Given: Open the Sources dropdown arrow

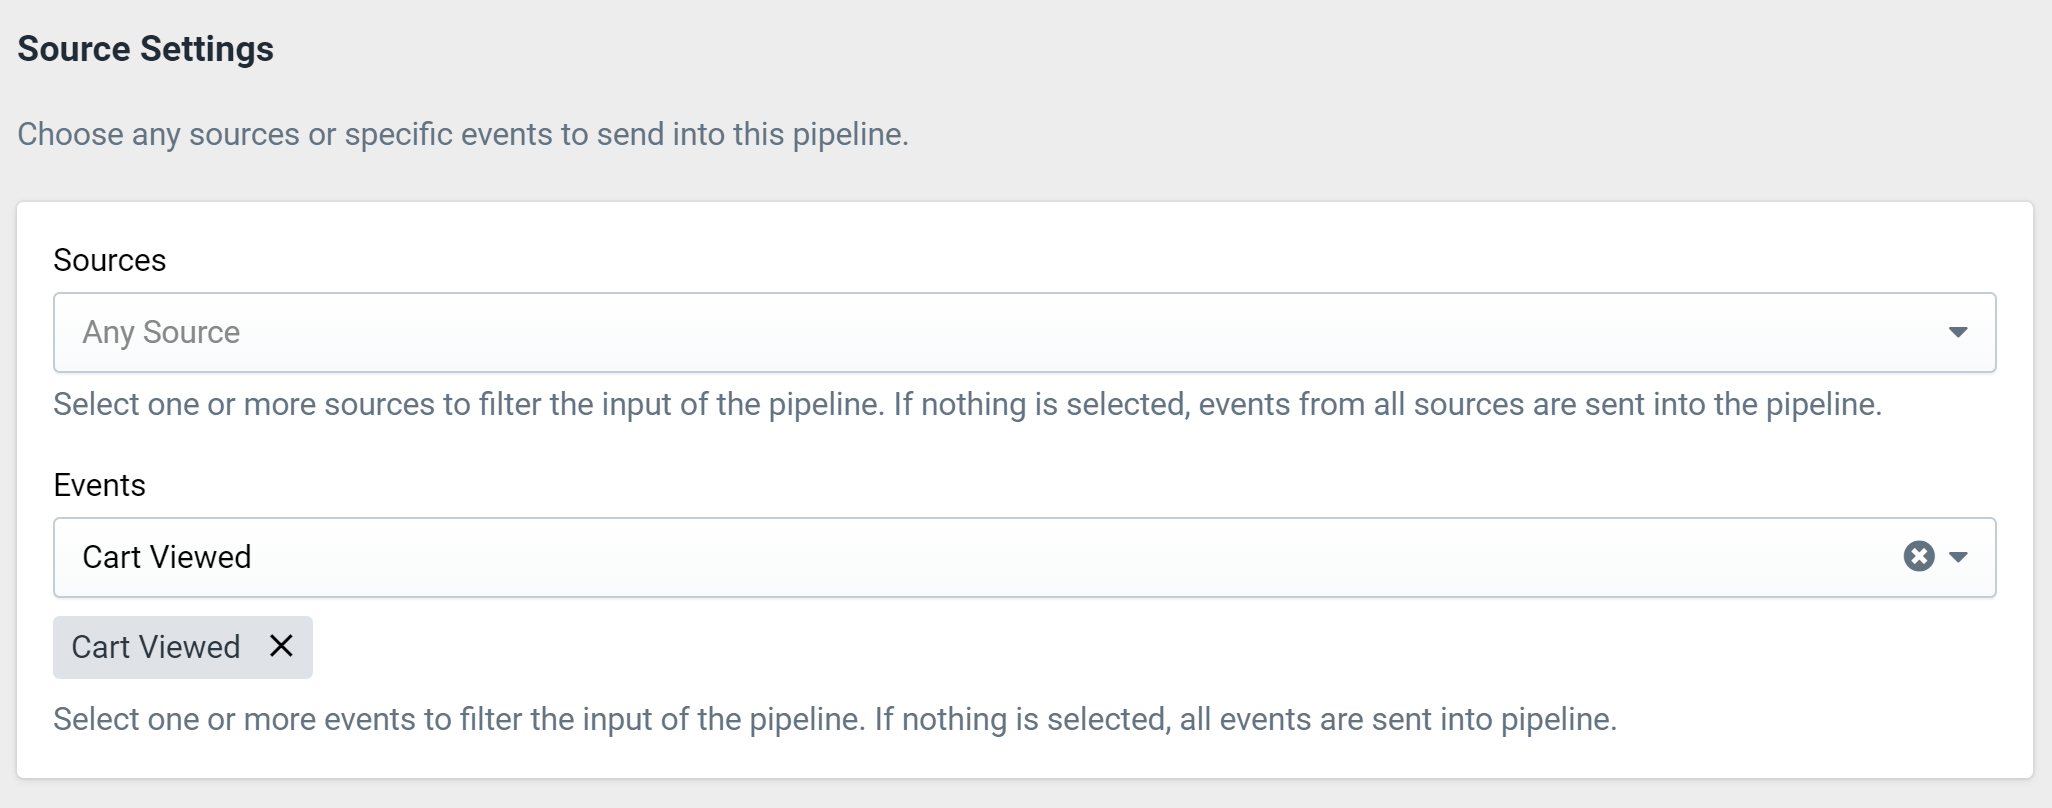Looking at the screenshot, I should coord(1958,332).
